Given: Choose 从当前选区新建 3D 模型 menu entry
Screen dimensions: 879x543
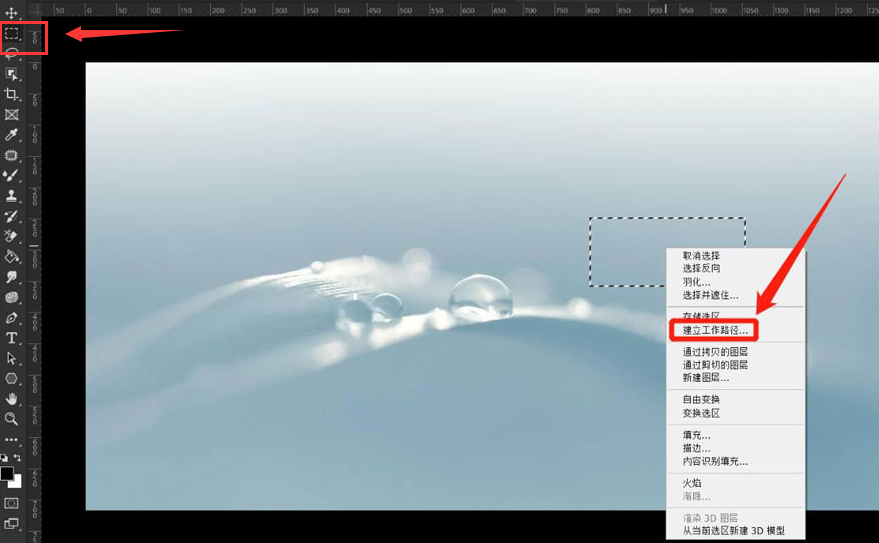Looking at the screenshot, I should click(x=735, y=531).
